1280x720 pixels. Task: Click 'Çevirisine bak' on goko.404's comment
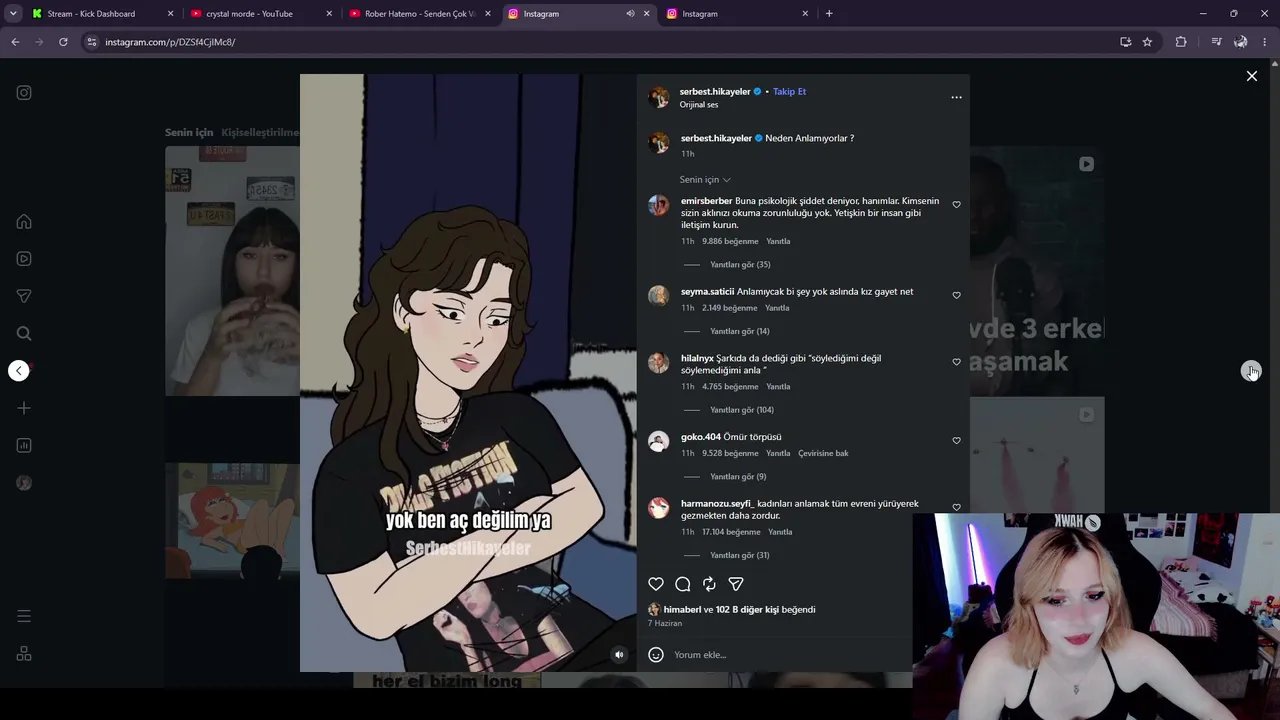(x=823, y=454)
